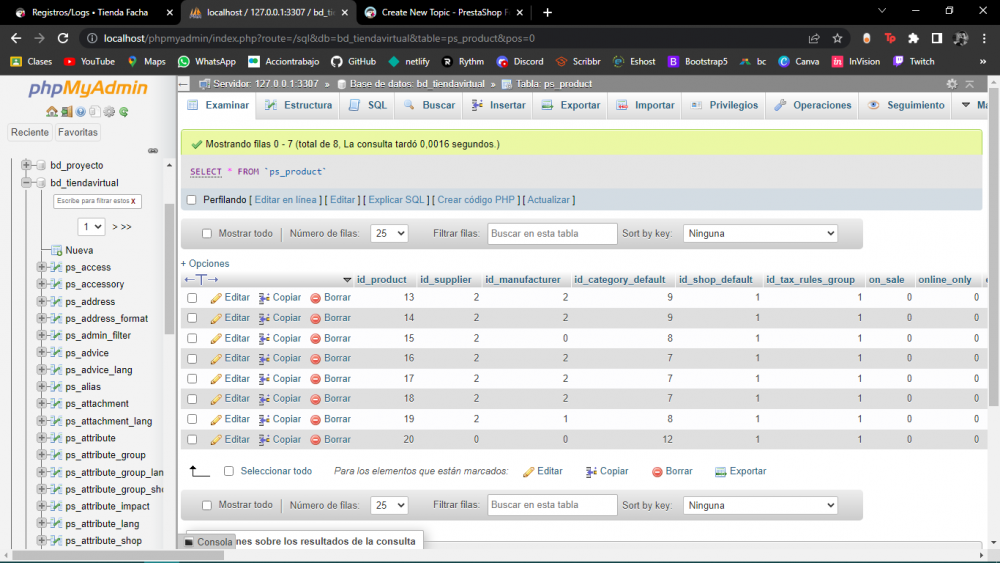Open the Operaciones tab
The height and width of the screenshot is (563, 1000).
813,105
